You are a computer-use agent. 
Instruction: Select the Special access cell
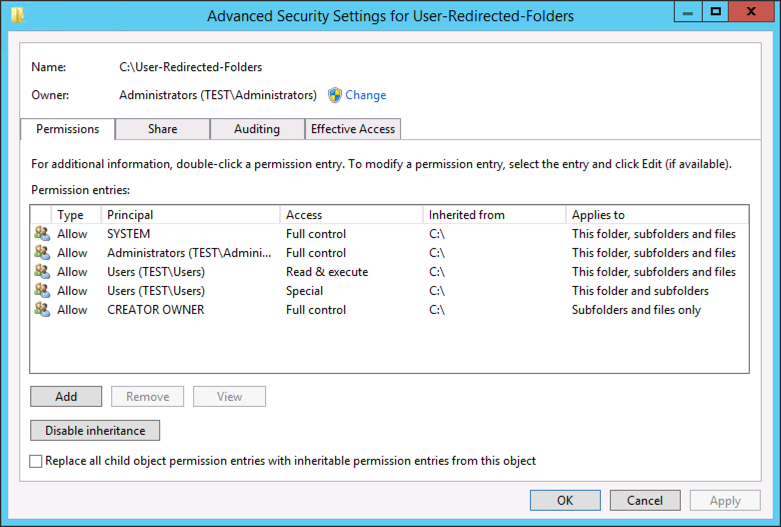tap(304, 291)
